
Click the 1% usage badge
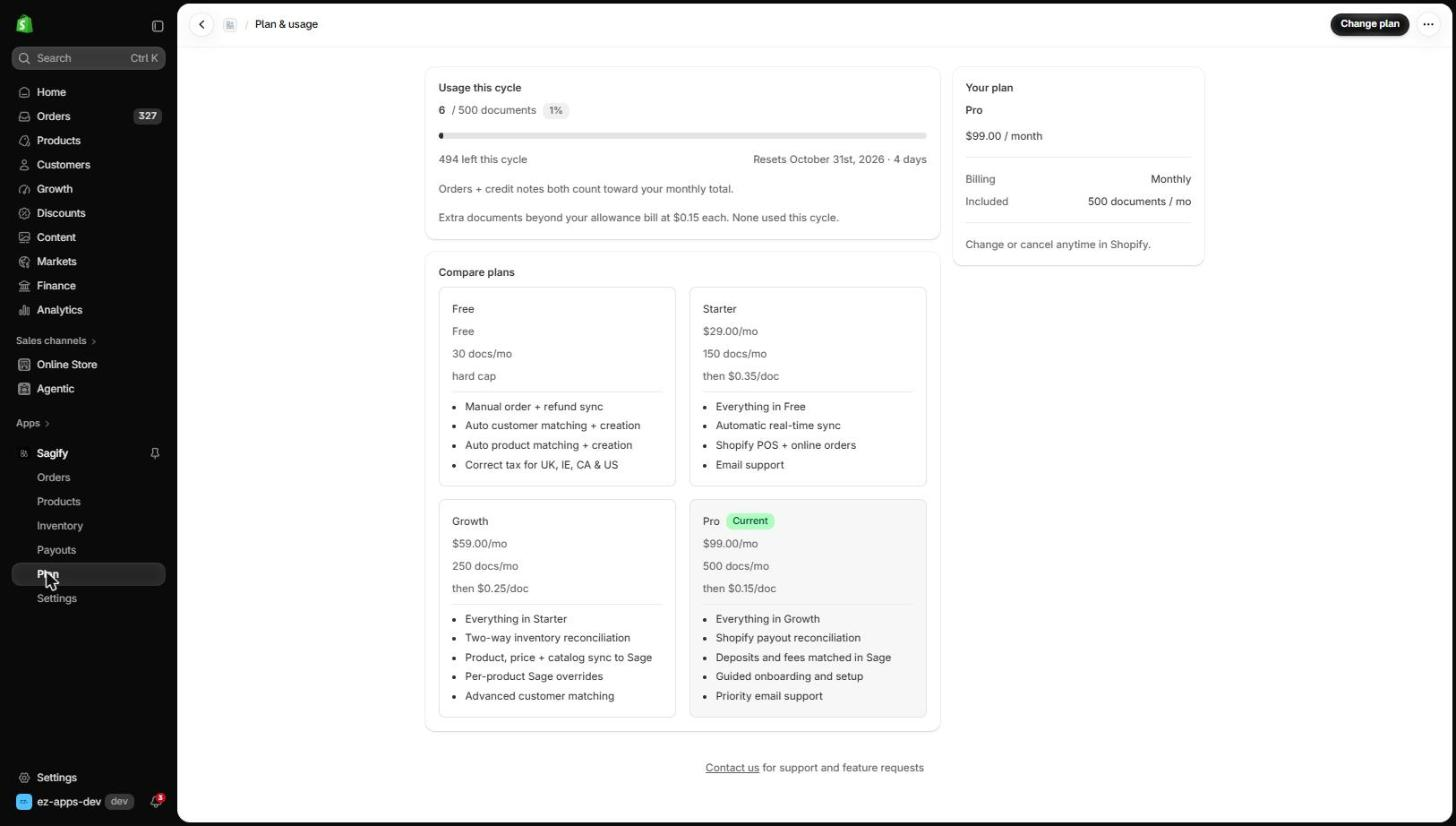[x=556, y=110]
